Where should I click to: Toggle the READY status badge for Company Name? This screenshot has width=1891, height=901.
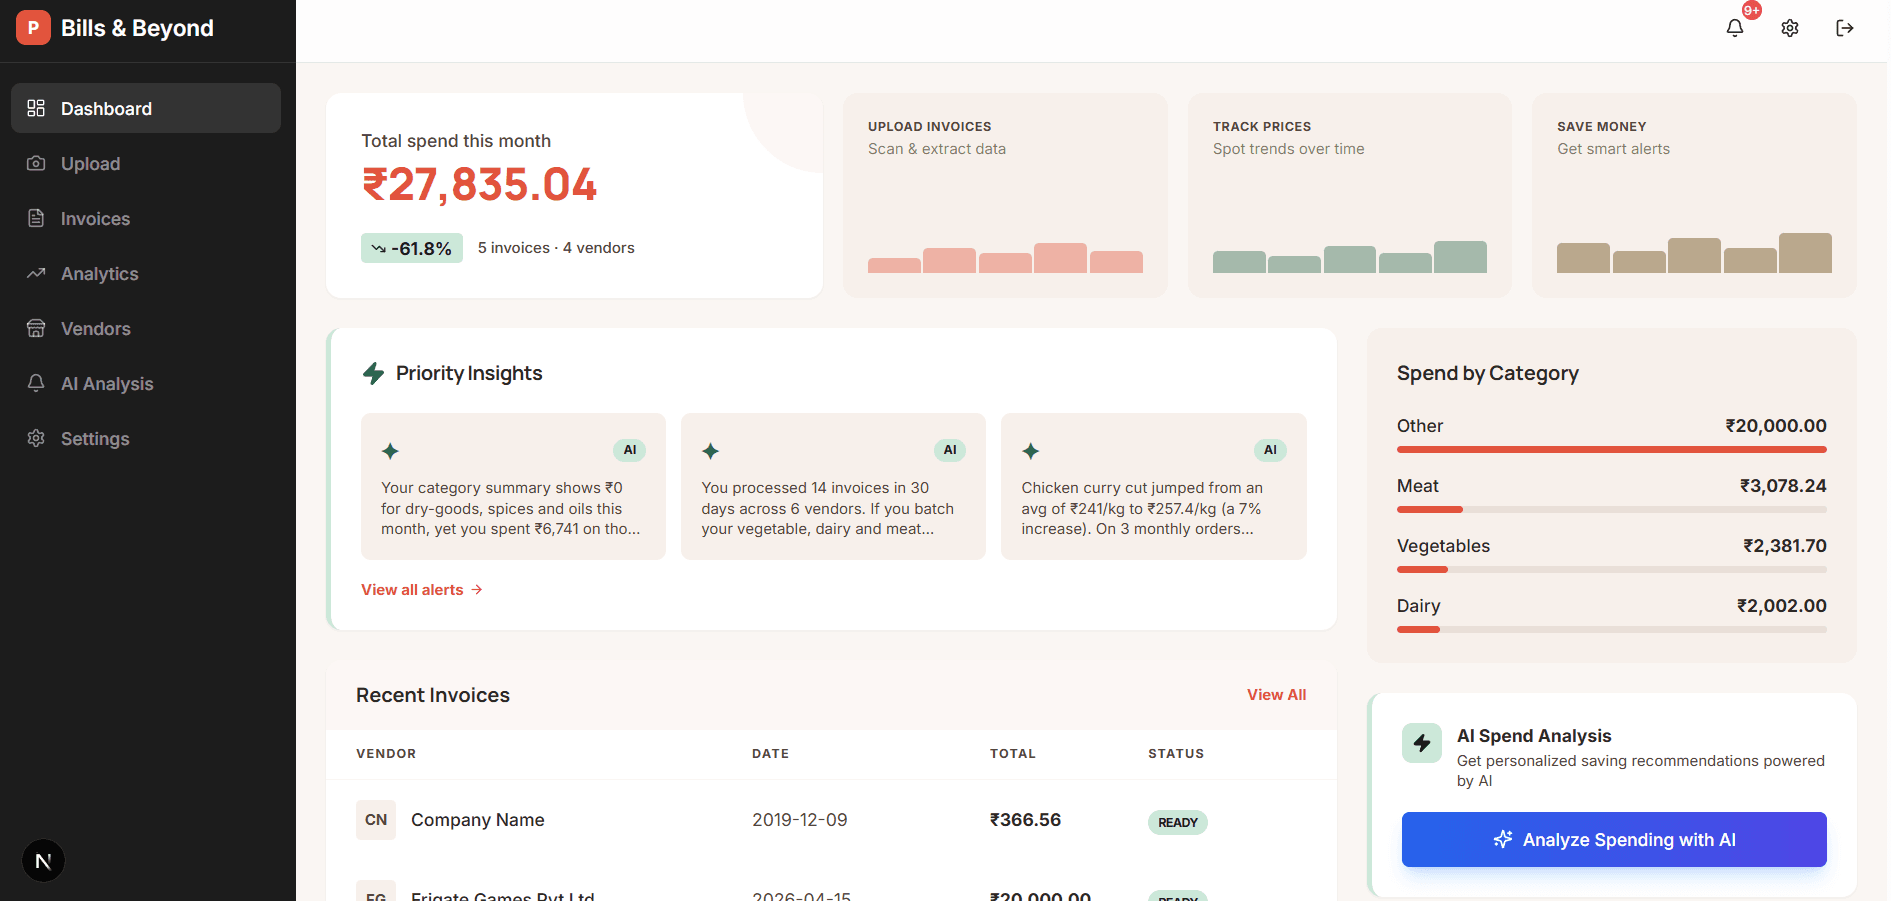point(1177,822)
